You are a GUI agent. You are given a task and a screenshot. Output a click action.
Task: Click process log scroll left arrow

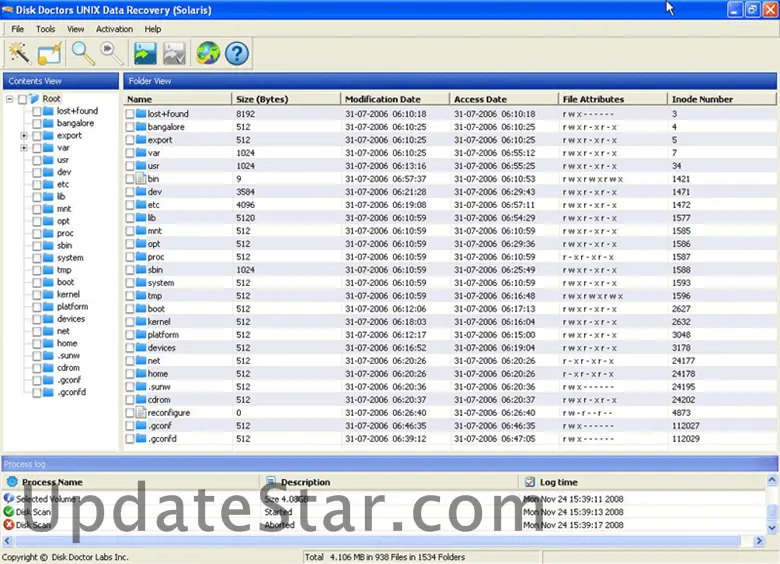(x=7, y=541)
